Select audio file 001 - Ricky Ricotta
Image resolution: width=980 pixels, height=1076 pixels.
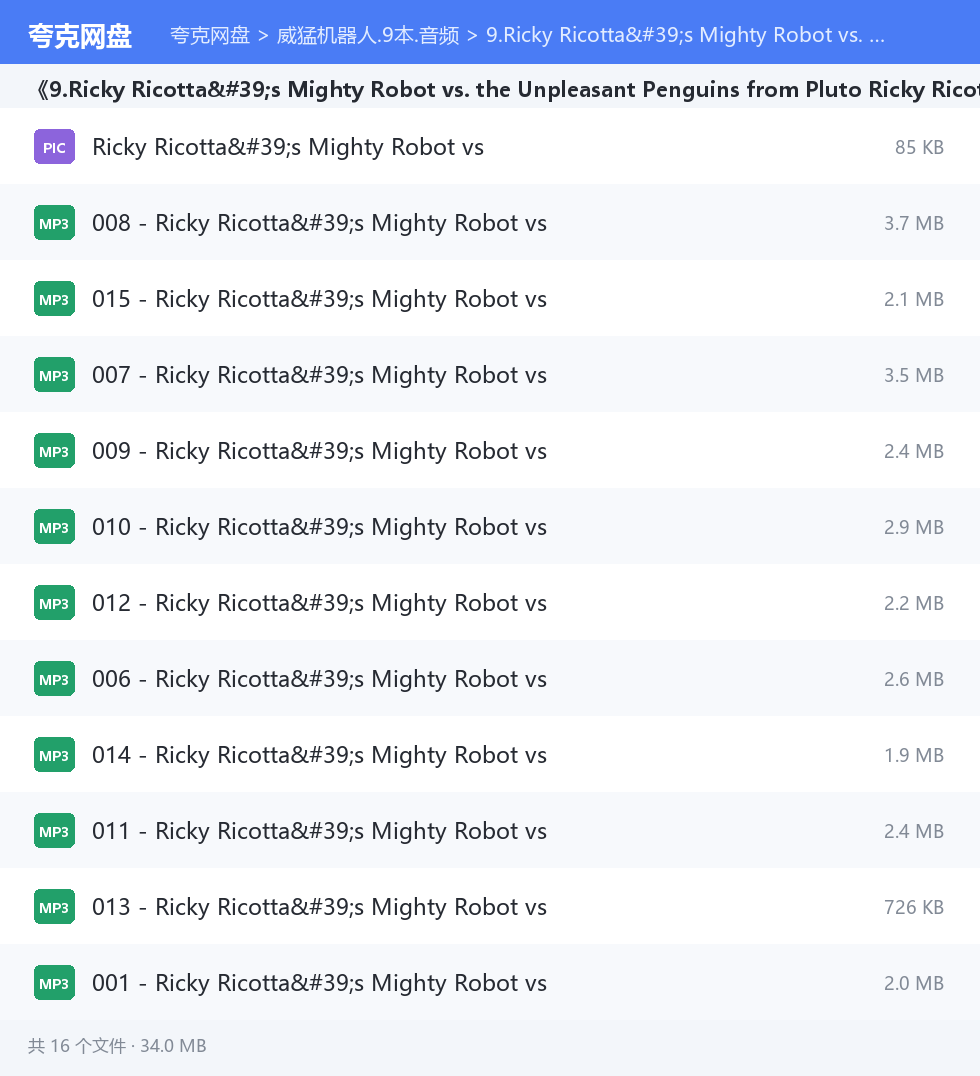[x=319, y=983]
